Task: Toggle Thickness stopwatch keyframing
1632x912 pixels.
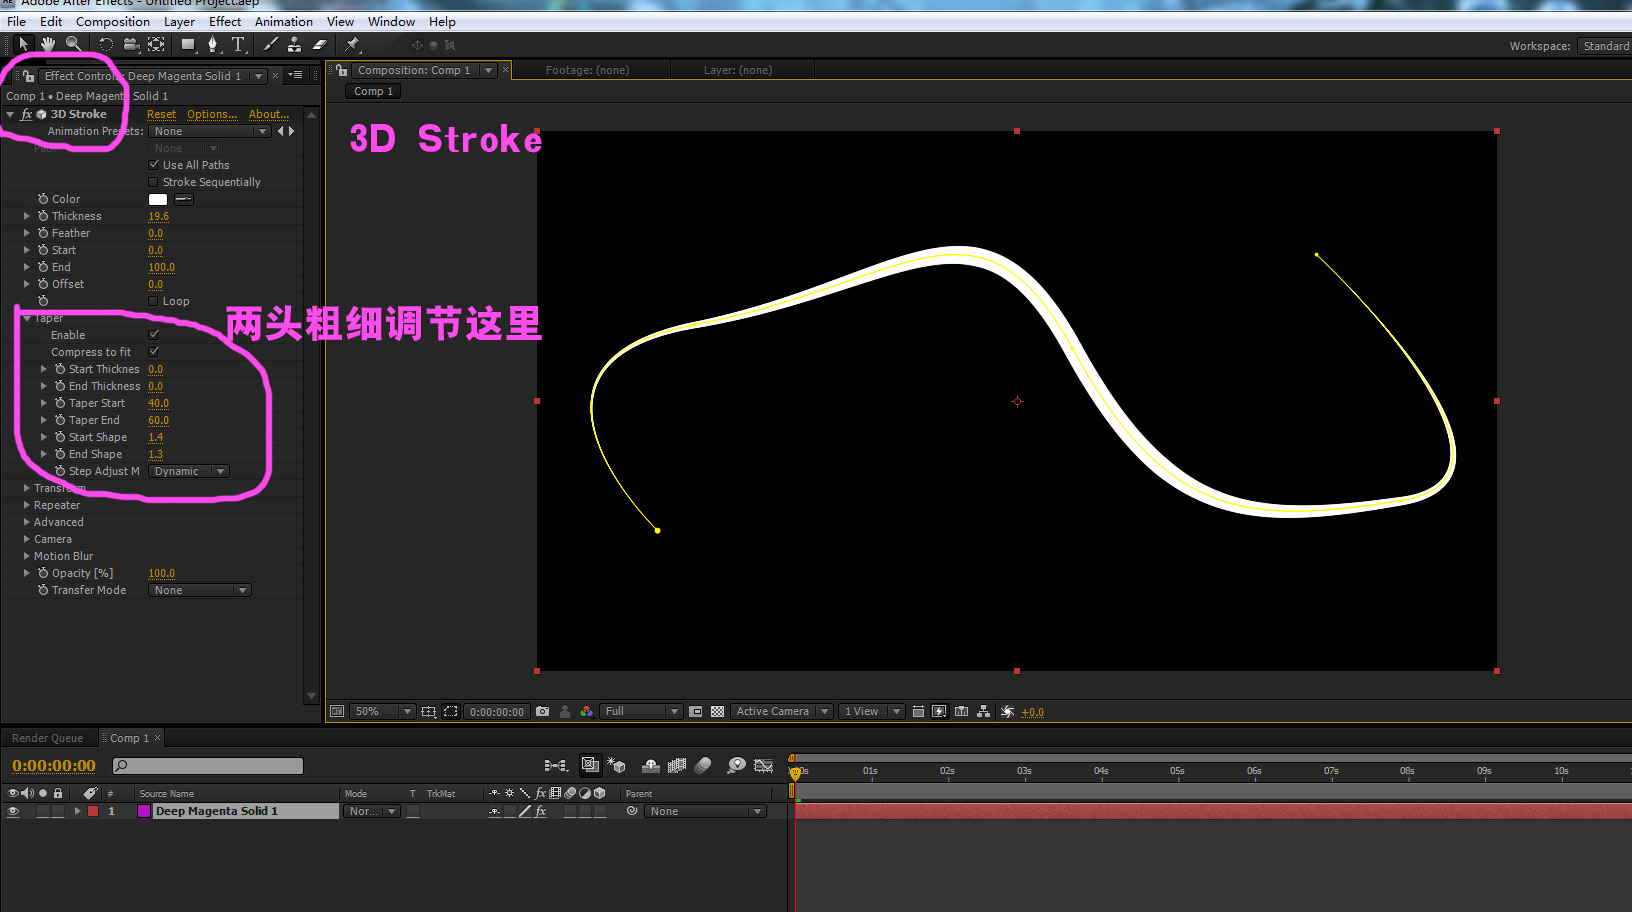Action: (x=43, y=216)
